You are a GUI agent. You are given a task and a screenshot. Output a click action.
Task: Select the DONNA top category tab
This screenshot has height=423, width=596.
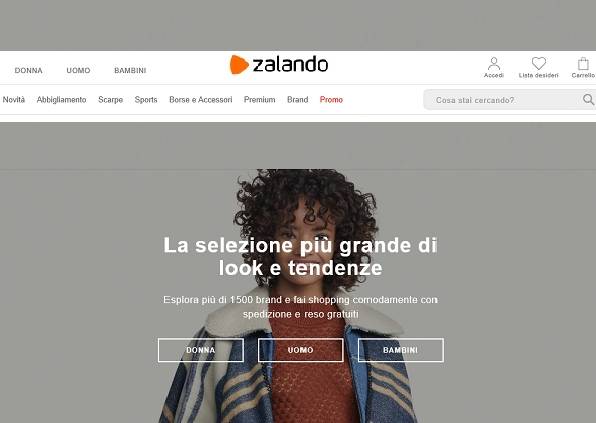[29, 70]
